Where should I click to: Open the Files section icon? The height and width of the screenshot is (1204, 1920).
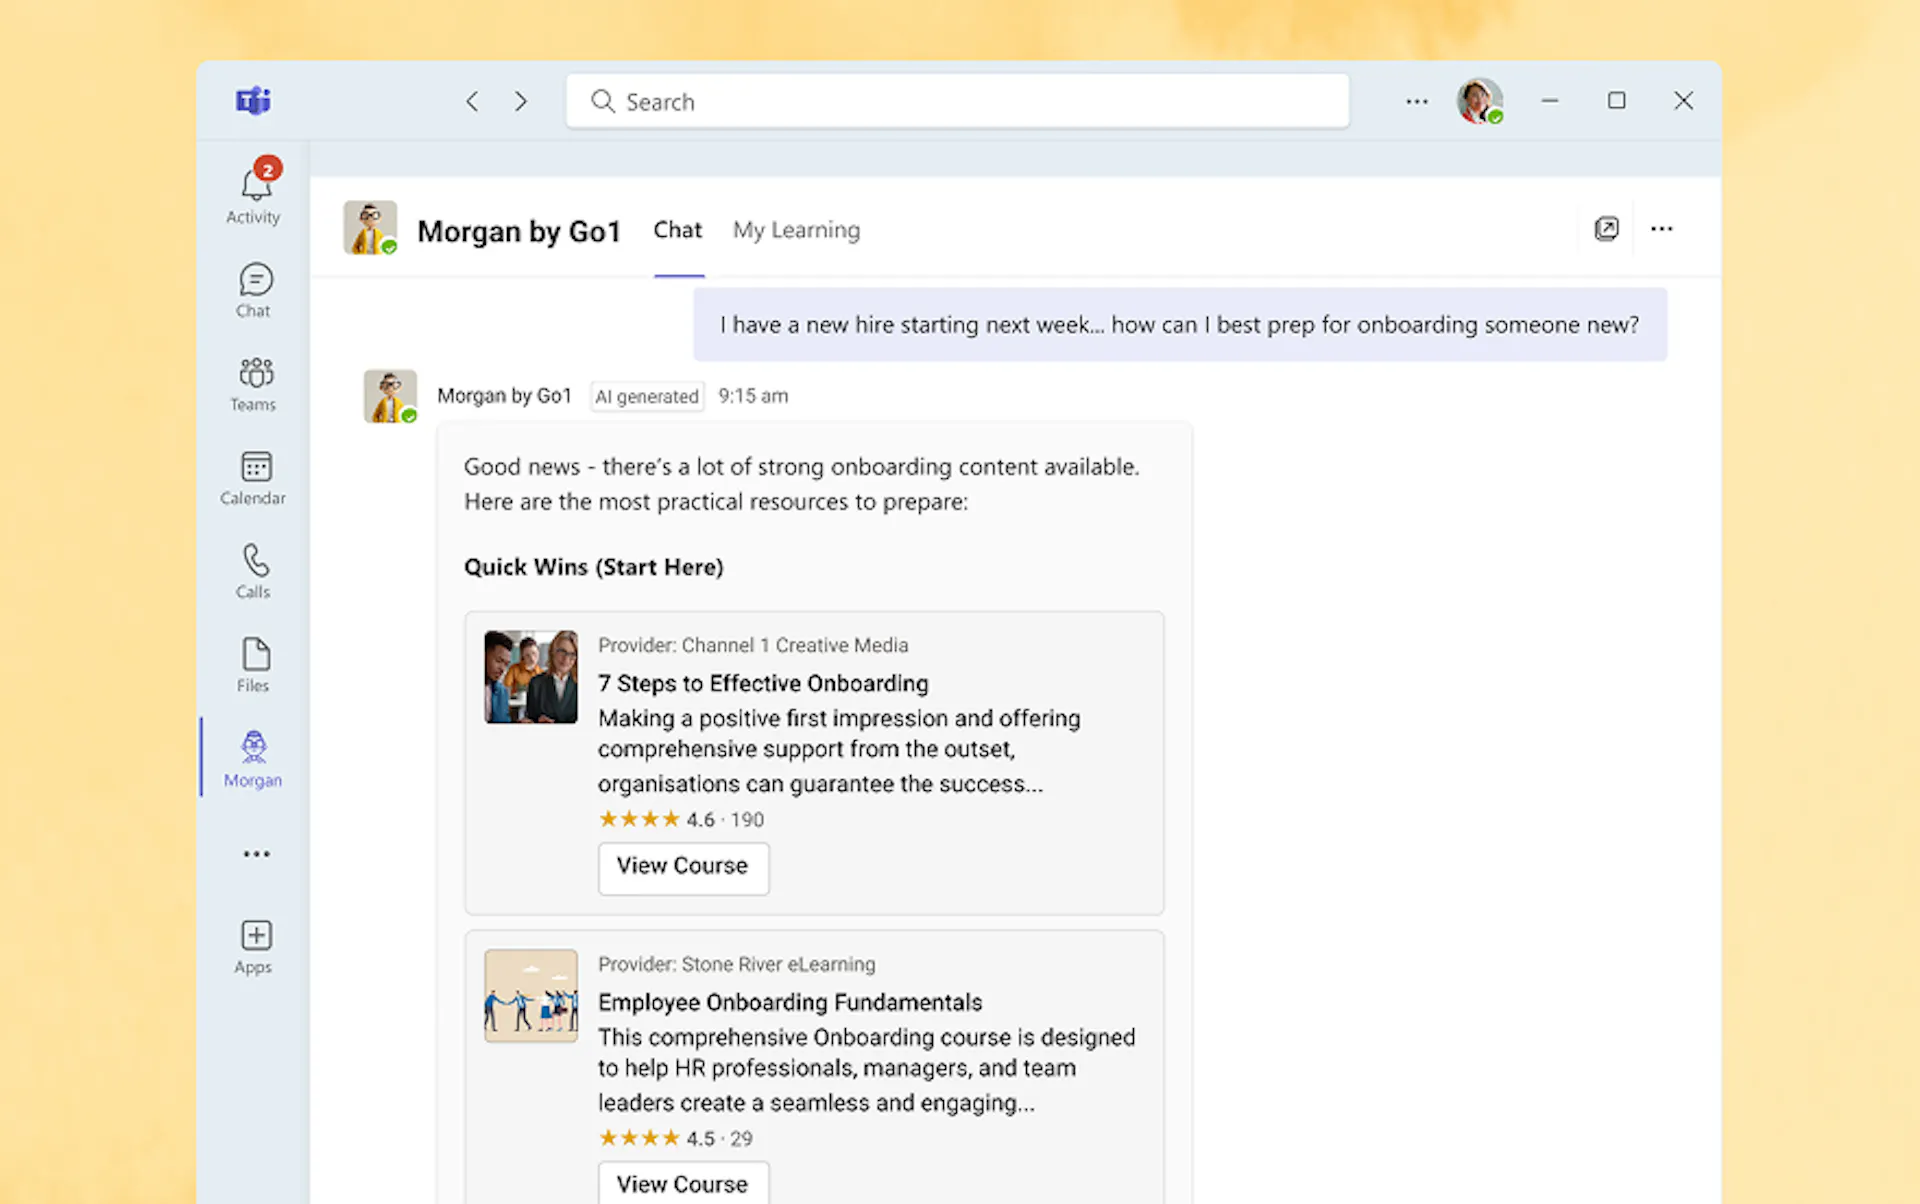tap(254, 665)
